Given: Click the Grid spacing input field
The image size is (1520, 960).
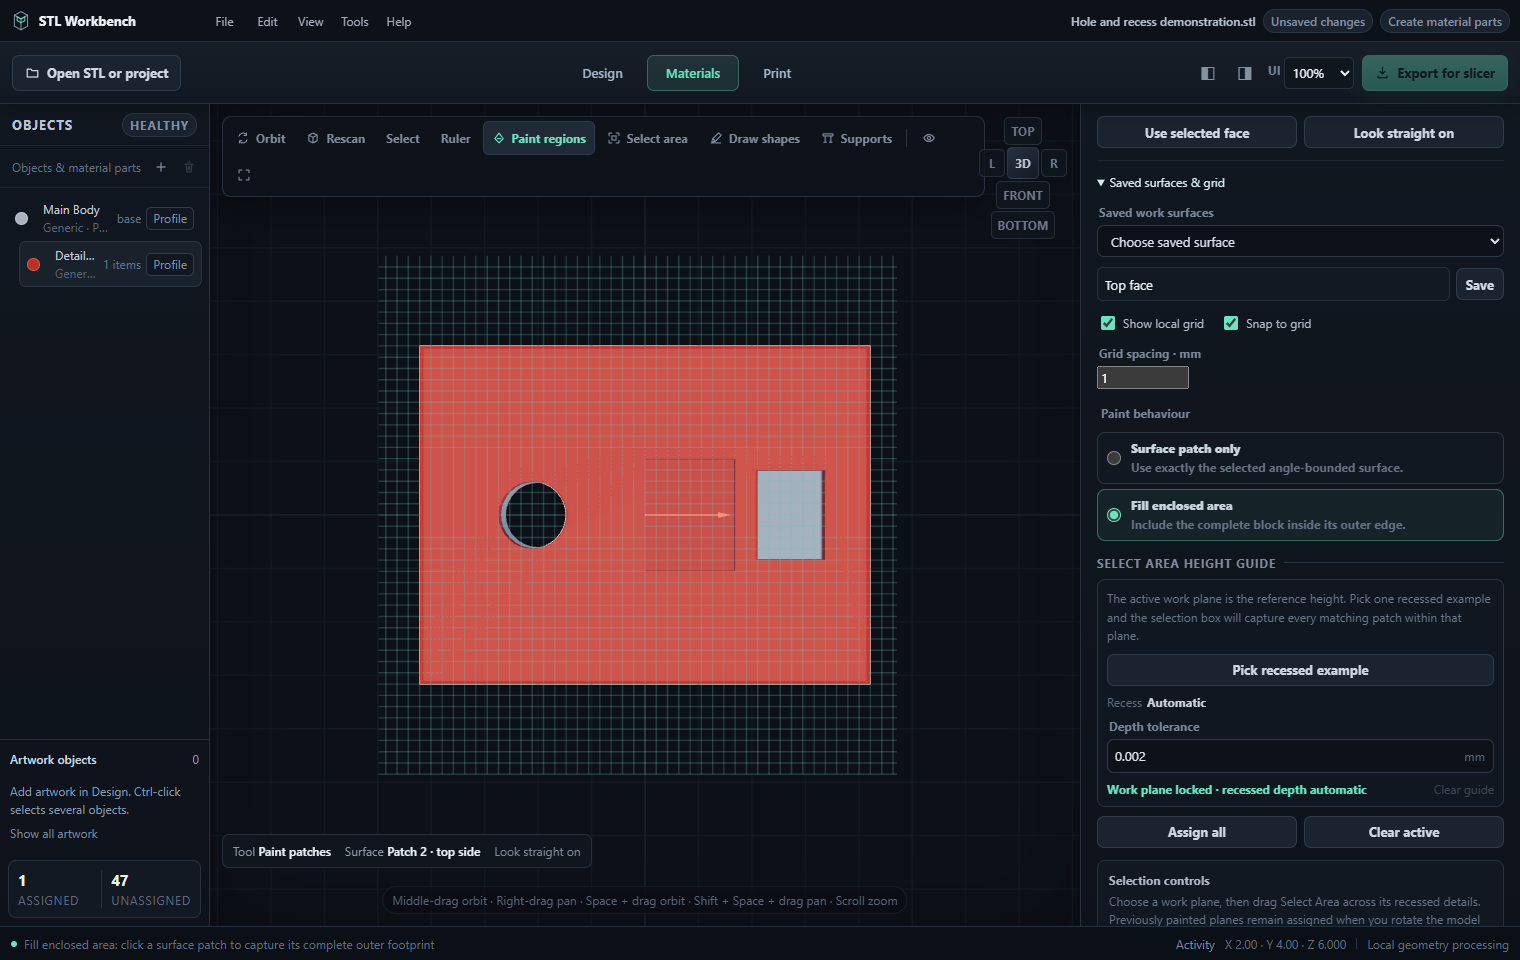Looking at the screenshot, I should (1143, 378).
